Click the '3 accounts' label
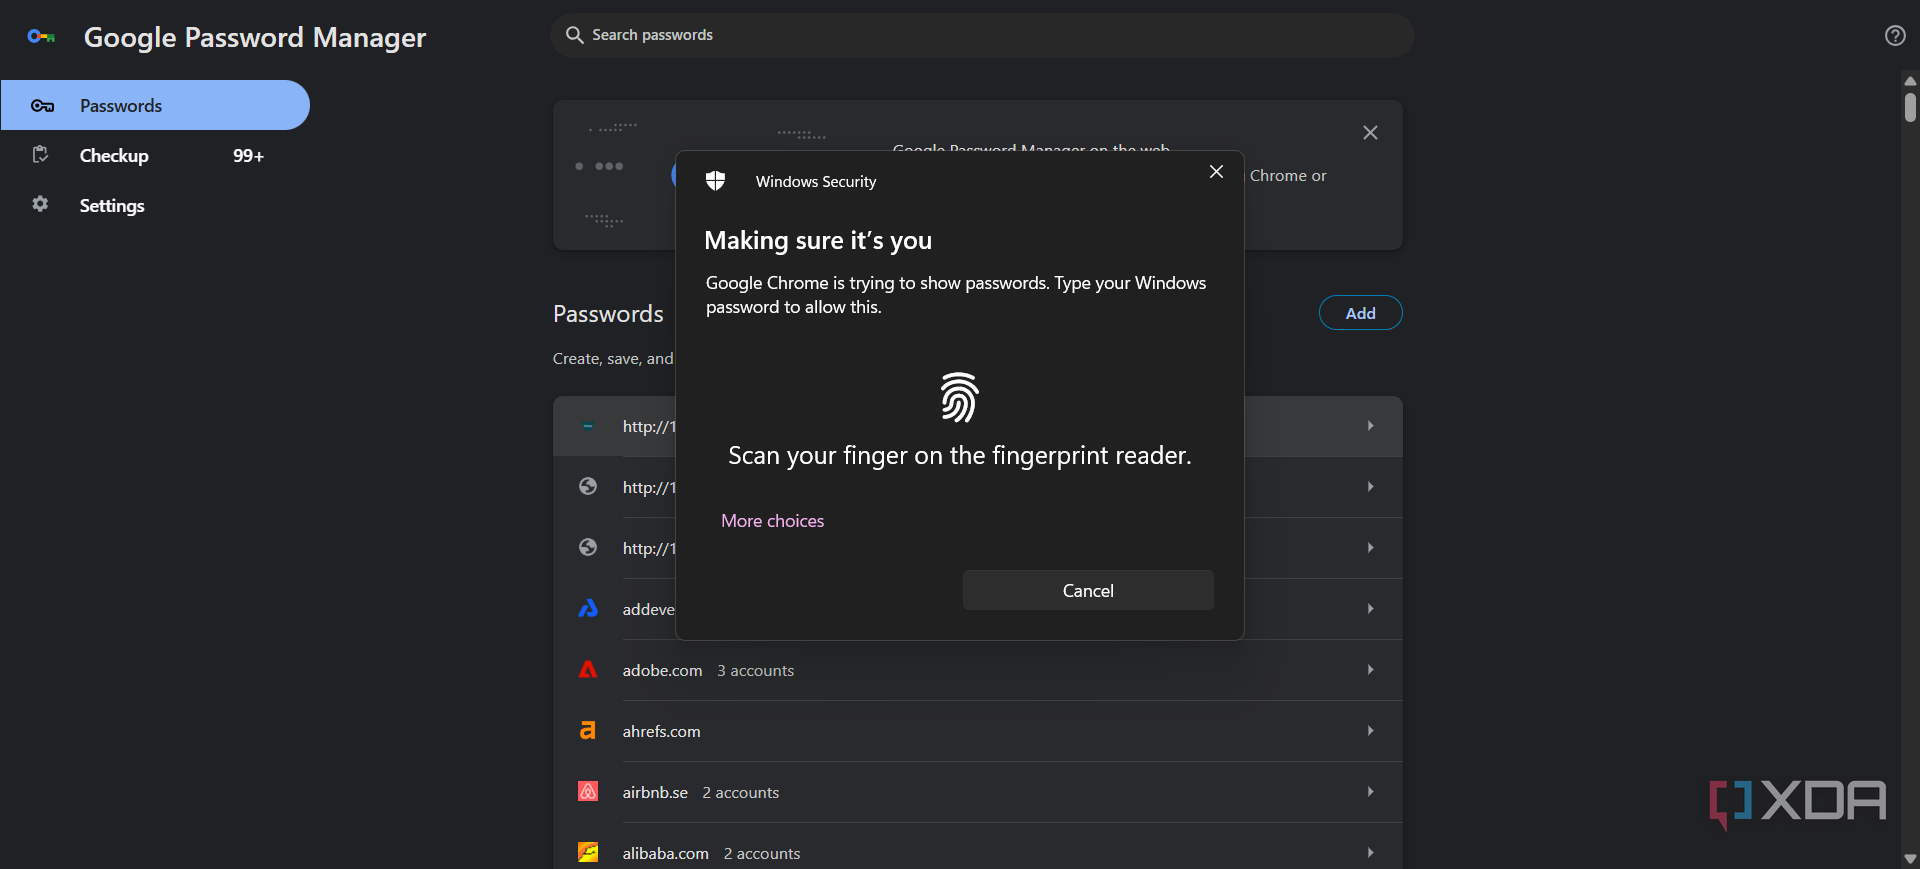 pos(755,671)
